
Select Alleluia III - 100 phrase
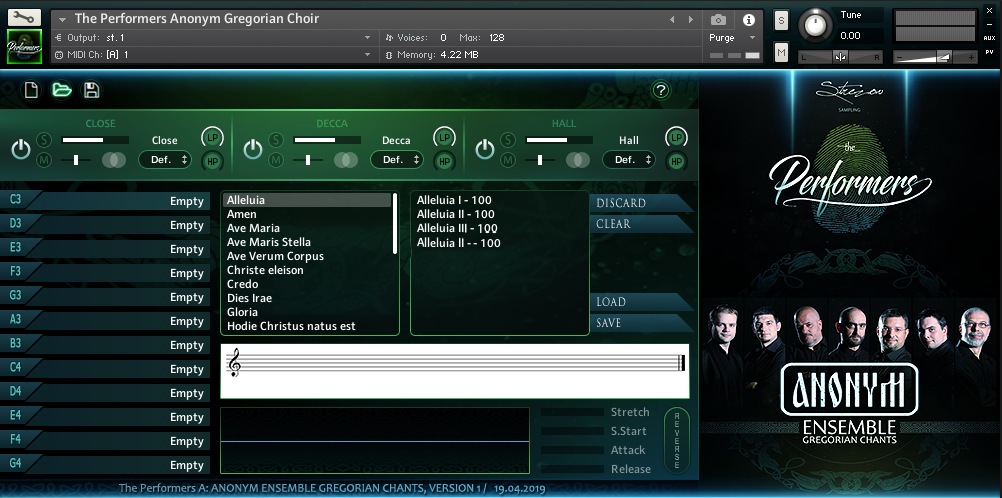pyautogui.click(x=457, y=228)
